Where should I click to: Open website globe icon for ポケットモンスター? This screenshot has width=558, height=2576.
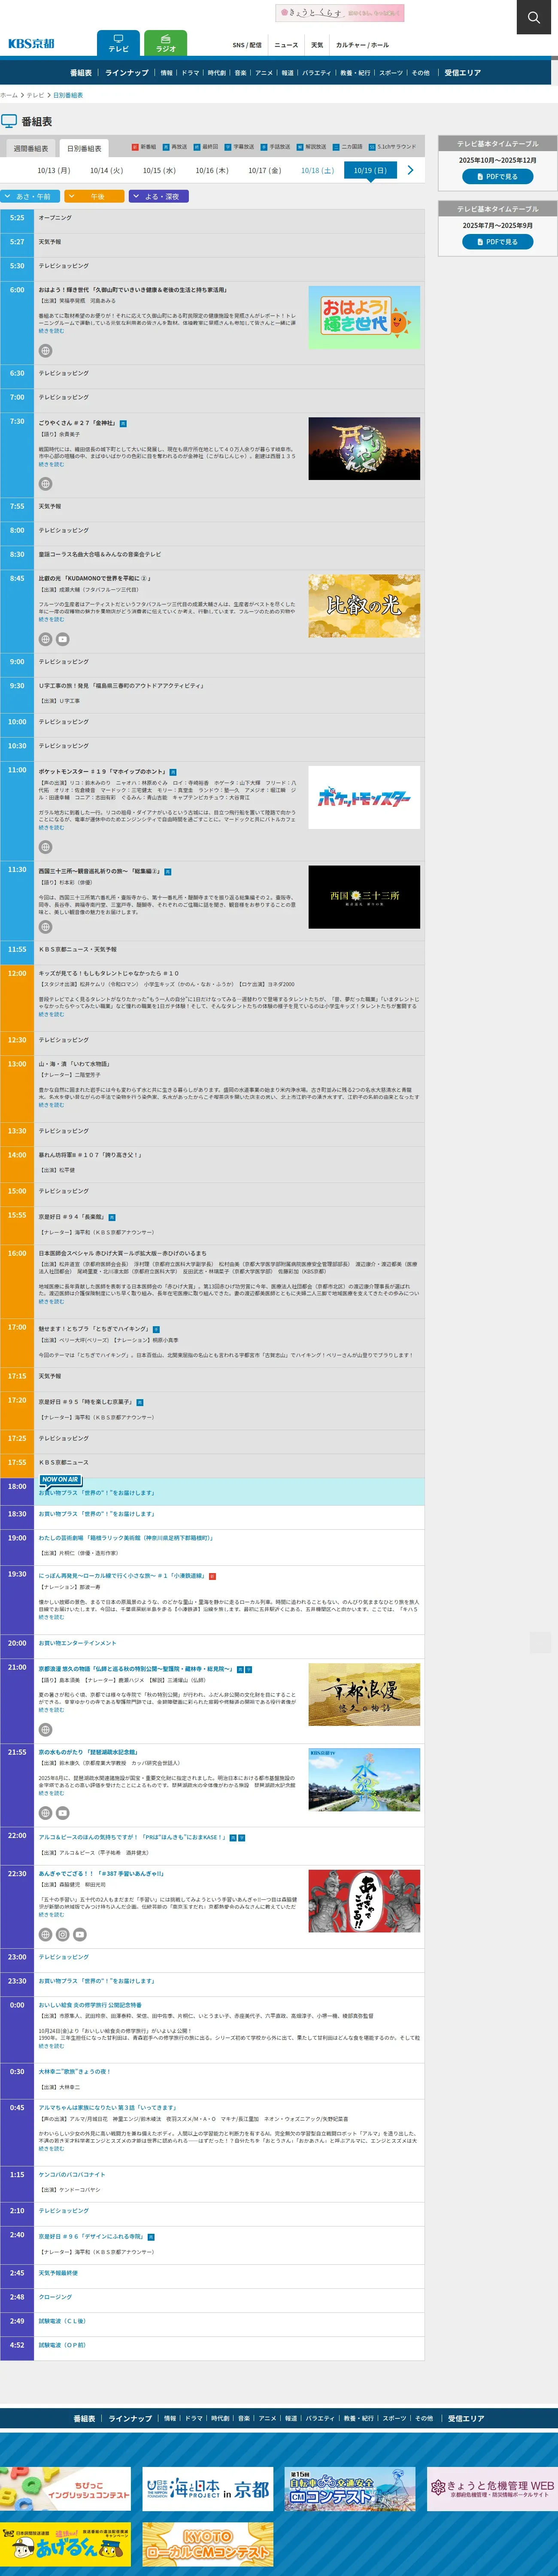tap(45, 847)
